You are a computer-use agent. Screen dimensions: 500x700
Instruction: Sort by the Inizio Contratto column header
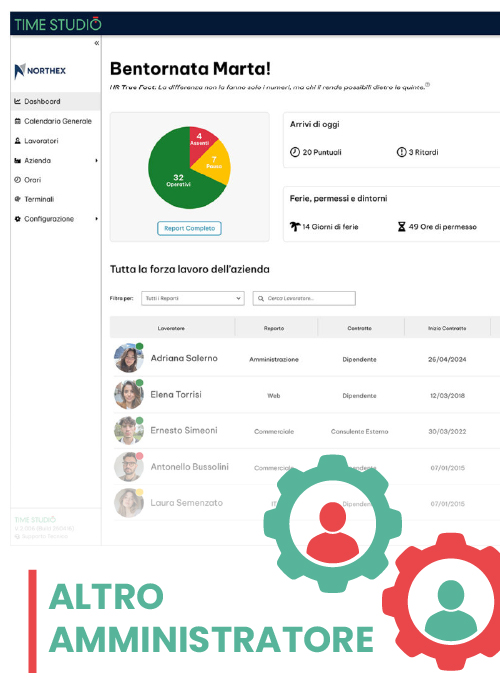point(447,328)
